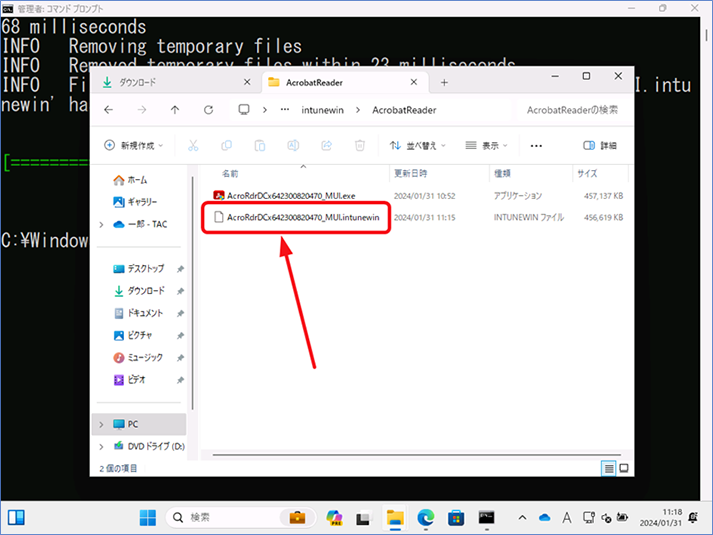Sort by 名前 column header
This screenshot has width=713, height=535.
pyautogui.click(x=230, y=173)
